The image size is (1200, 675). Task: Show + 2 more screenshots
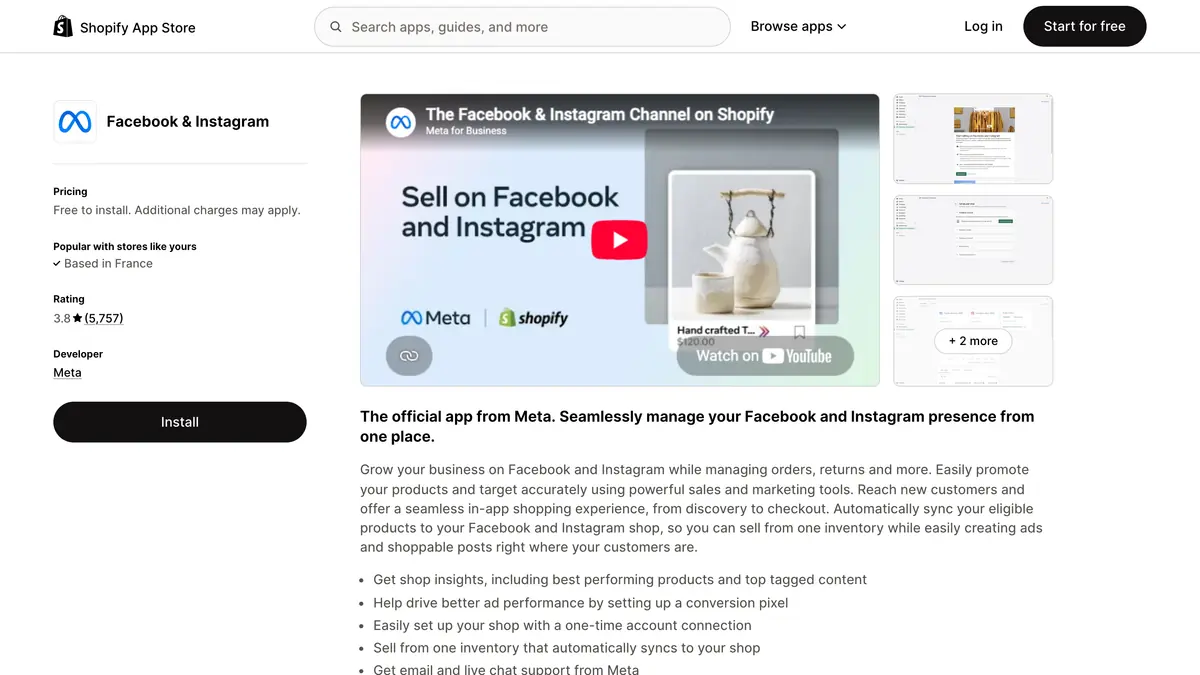[973, 341]
